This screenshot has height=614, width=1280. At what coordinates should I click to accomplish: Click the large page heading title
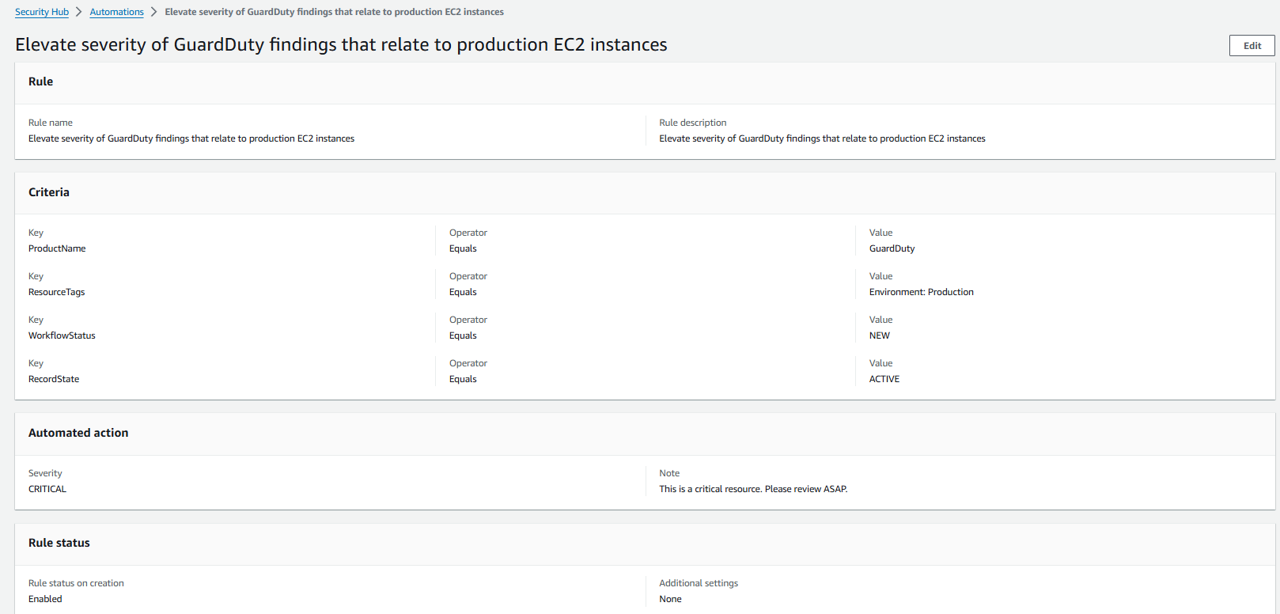pyautogui.click(x=341, y=45)
